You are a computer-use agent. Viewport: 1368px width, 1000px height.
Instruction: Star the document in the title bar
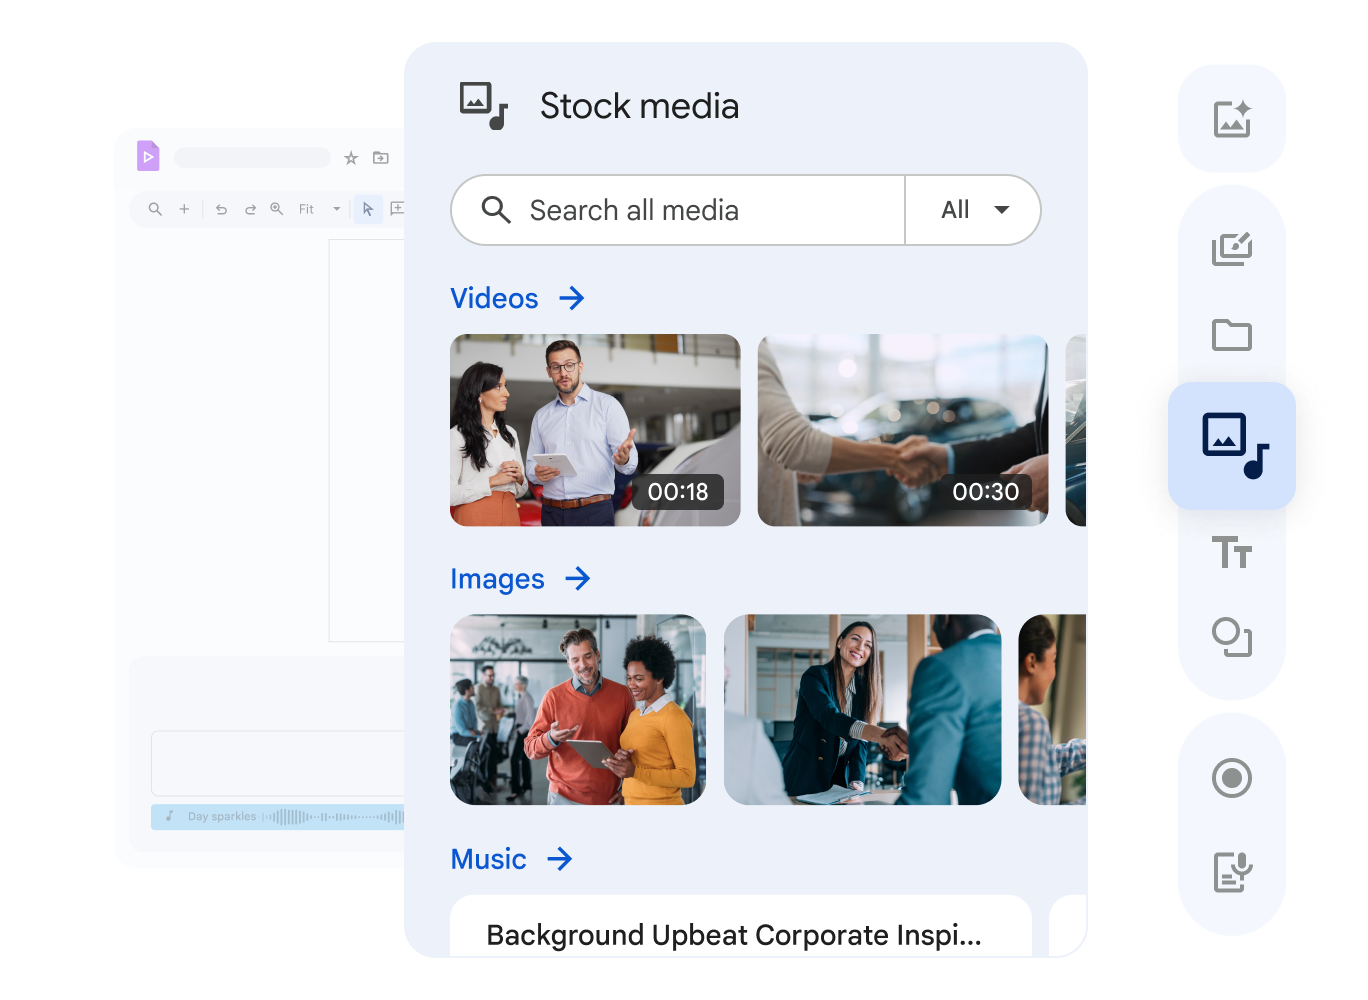point(351,157)
